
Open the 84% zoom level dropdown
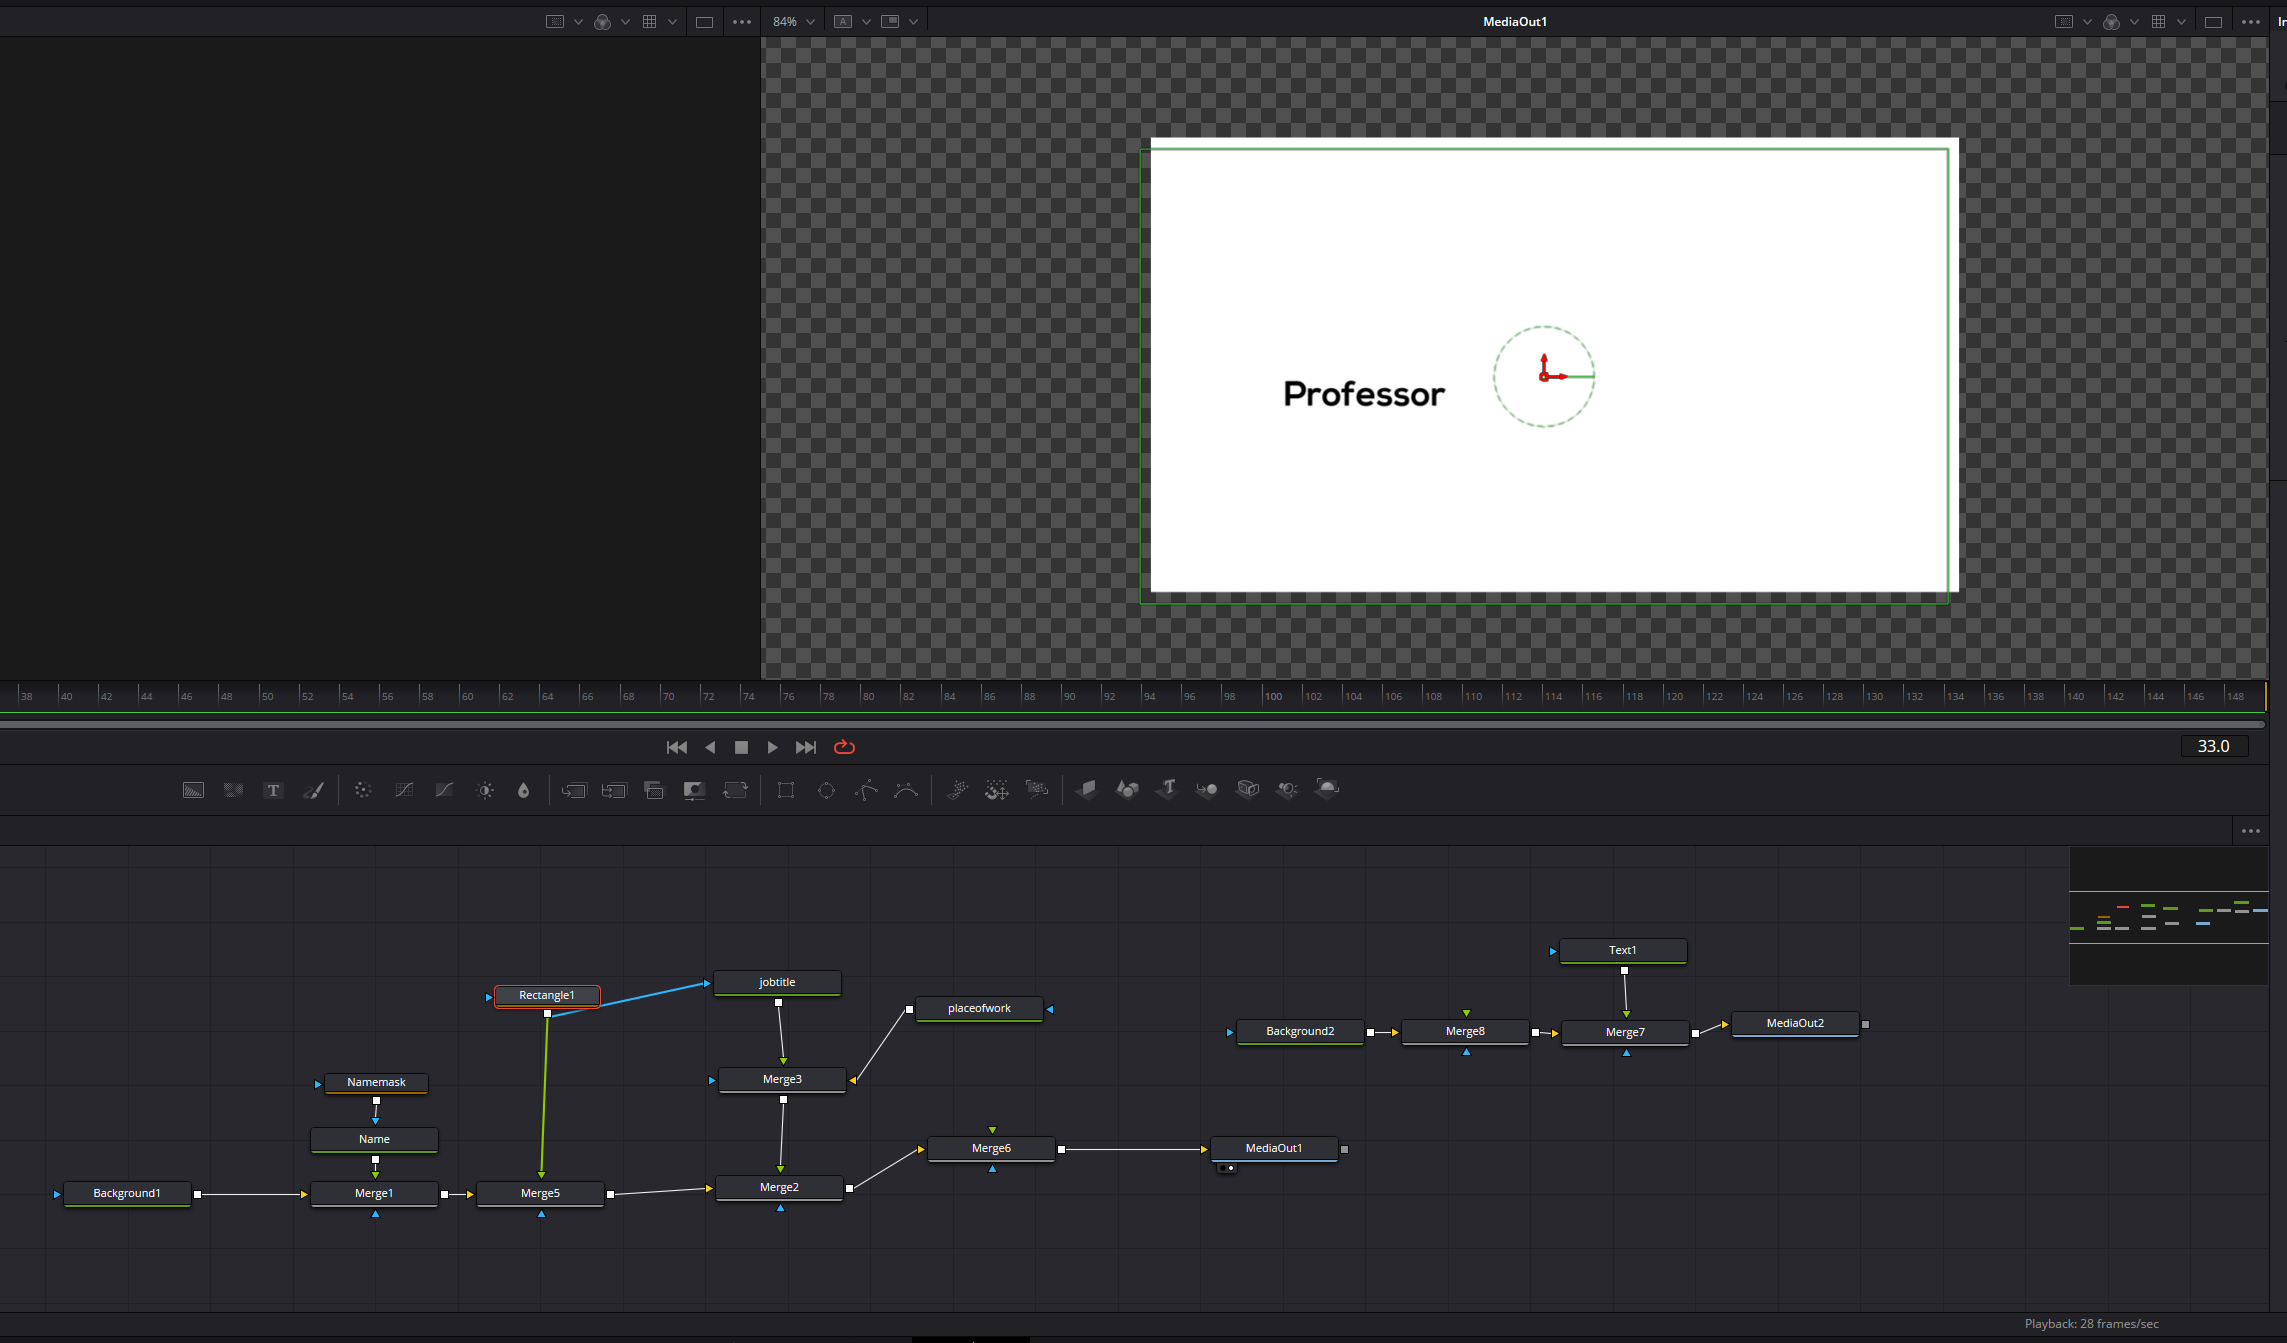[794, 22]
